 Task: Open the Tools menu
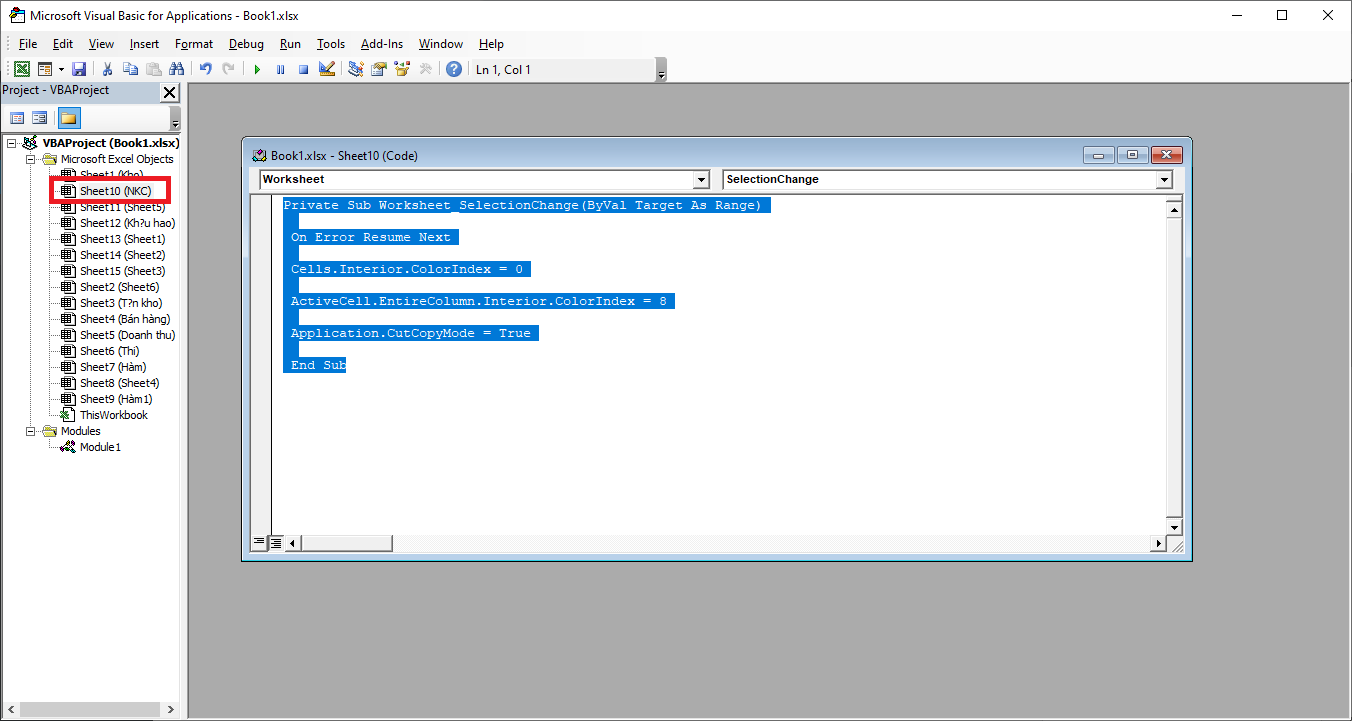tap(331, 44)
